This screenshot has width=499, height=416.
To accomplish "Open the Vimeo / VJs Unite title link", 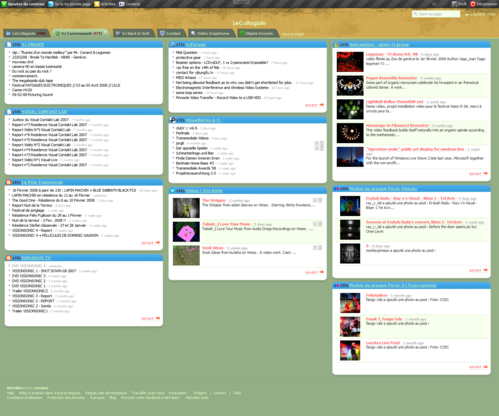I will (204, 191).
